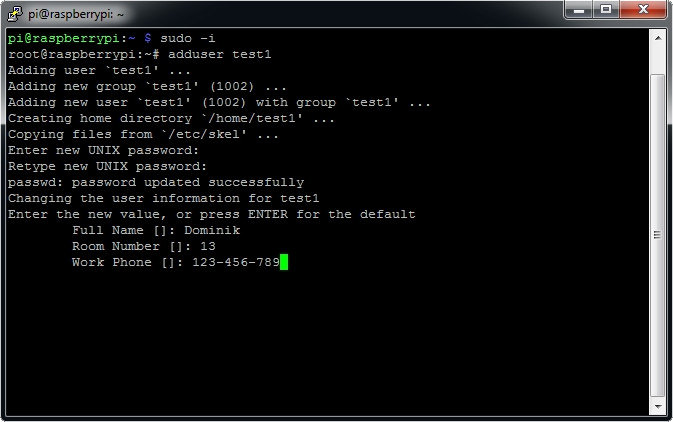Click the 'sudo -i' command text
673x422 pixels.
(188, 38)
